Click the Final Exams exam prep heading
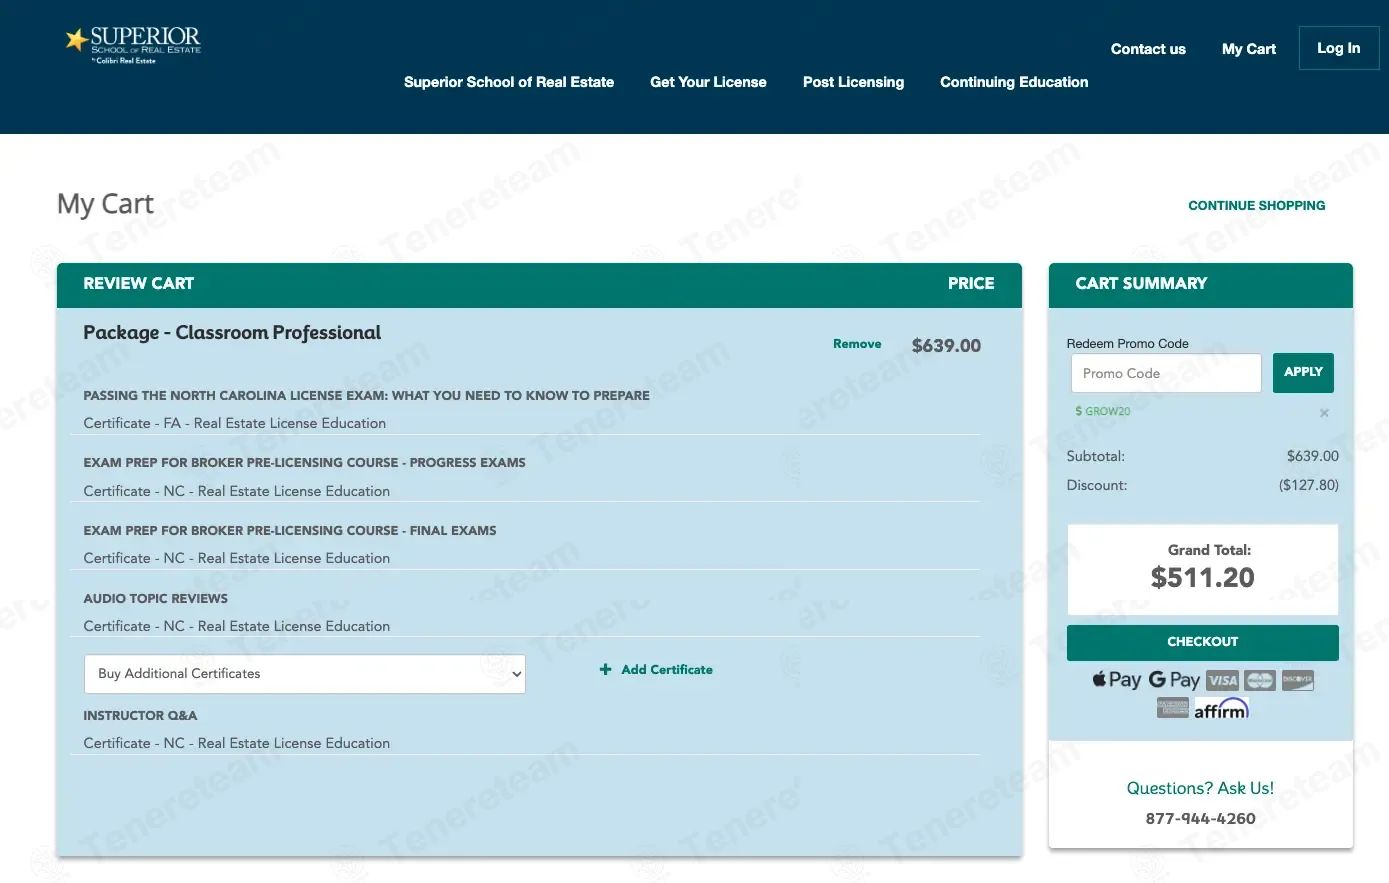Image resolution: width=1389 pixels, height=883 pixels. (x=290, y=531)
